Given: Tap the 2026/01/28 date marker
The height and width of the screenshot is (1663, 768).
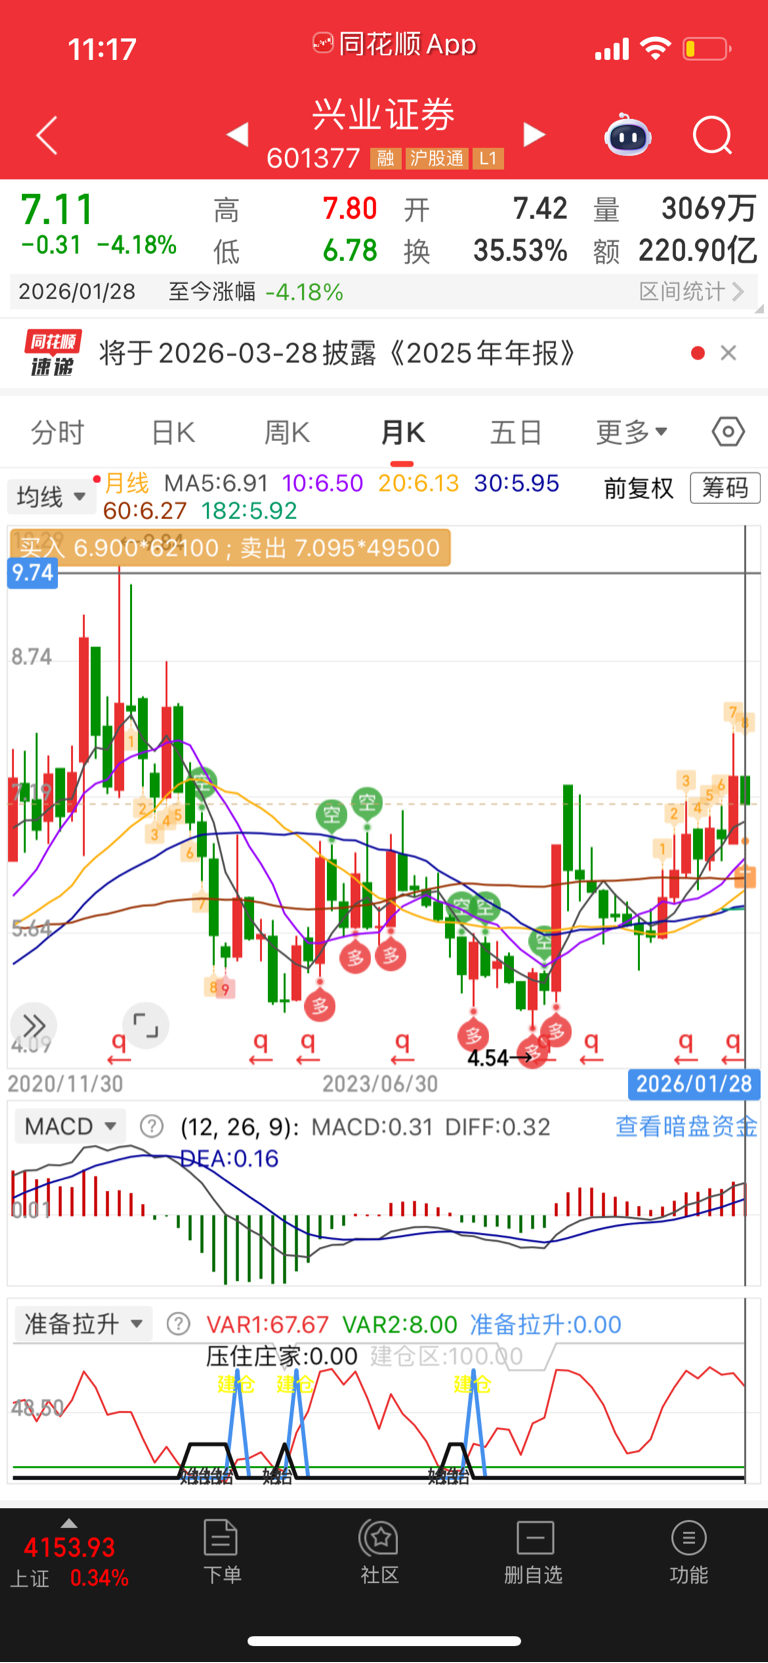Looking at the screenshot, I should [x=694, y=1084].
